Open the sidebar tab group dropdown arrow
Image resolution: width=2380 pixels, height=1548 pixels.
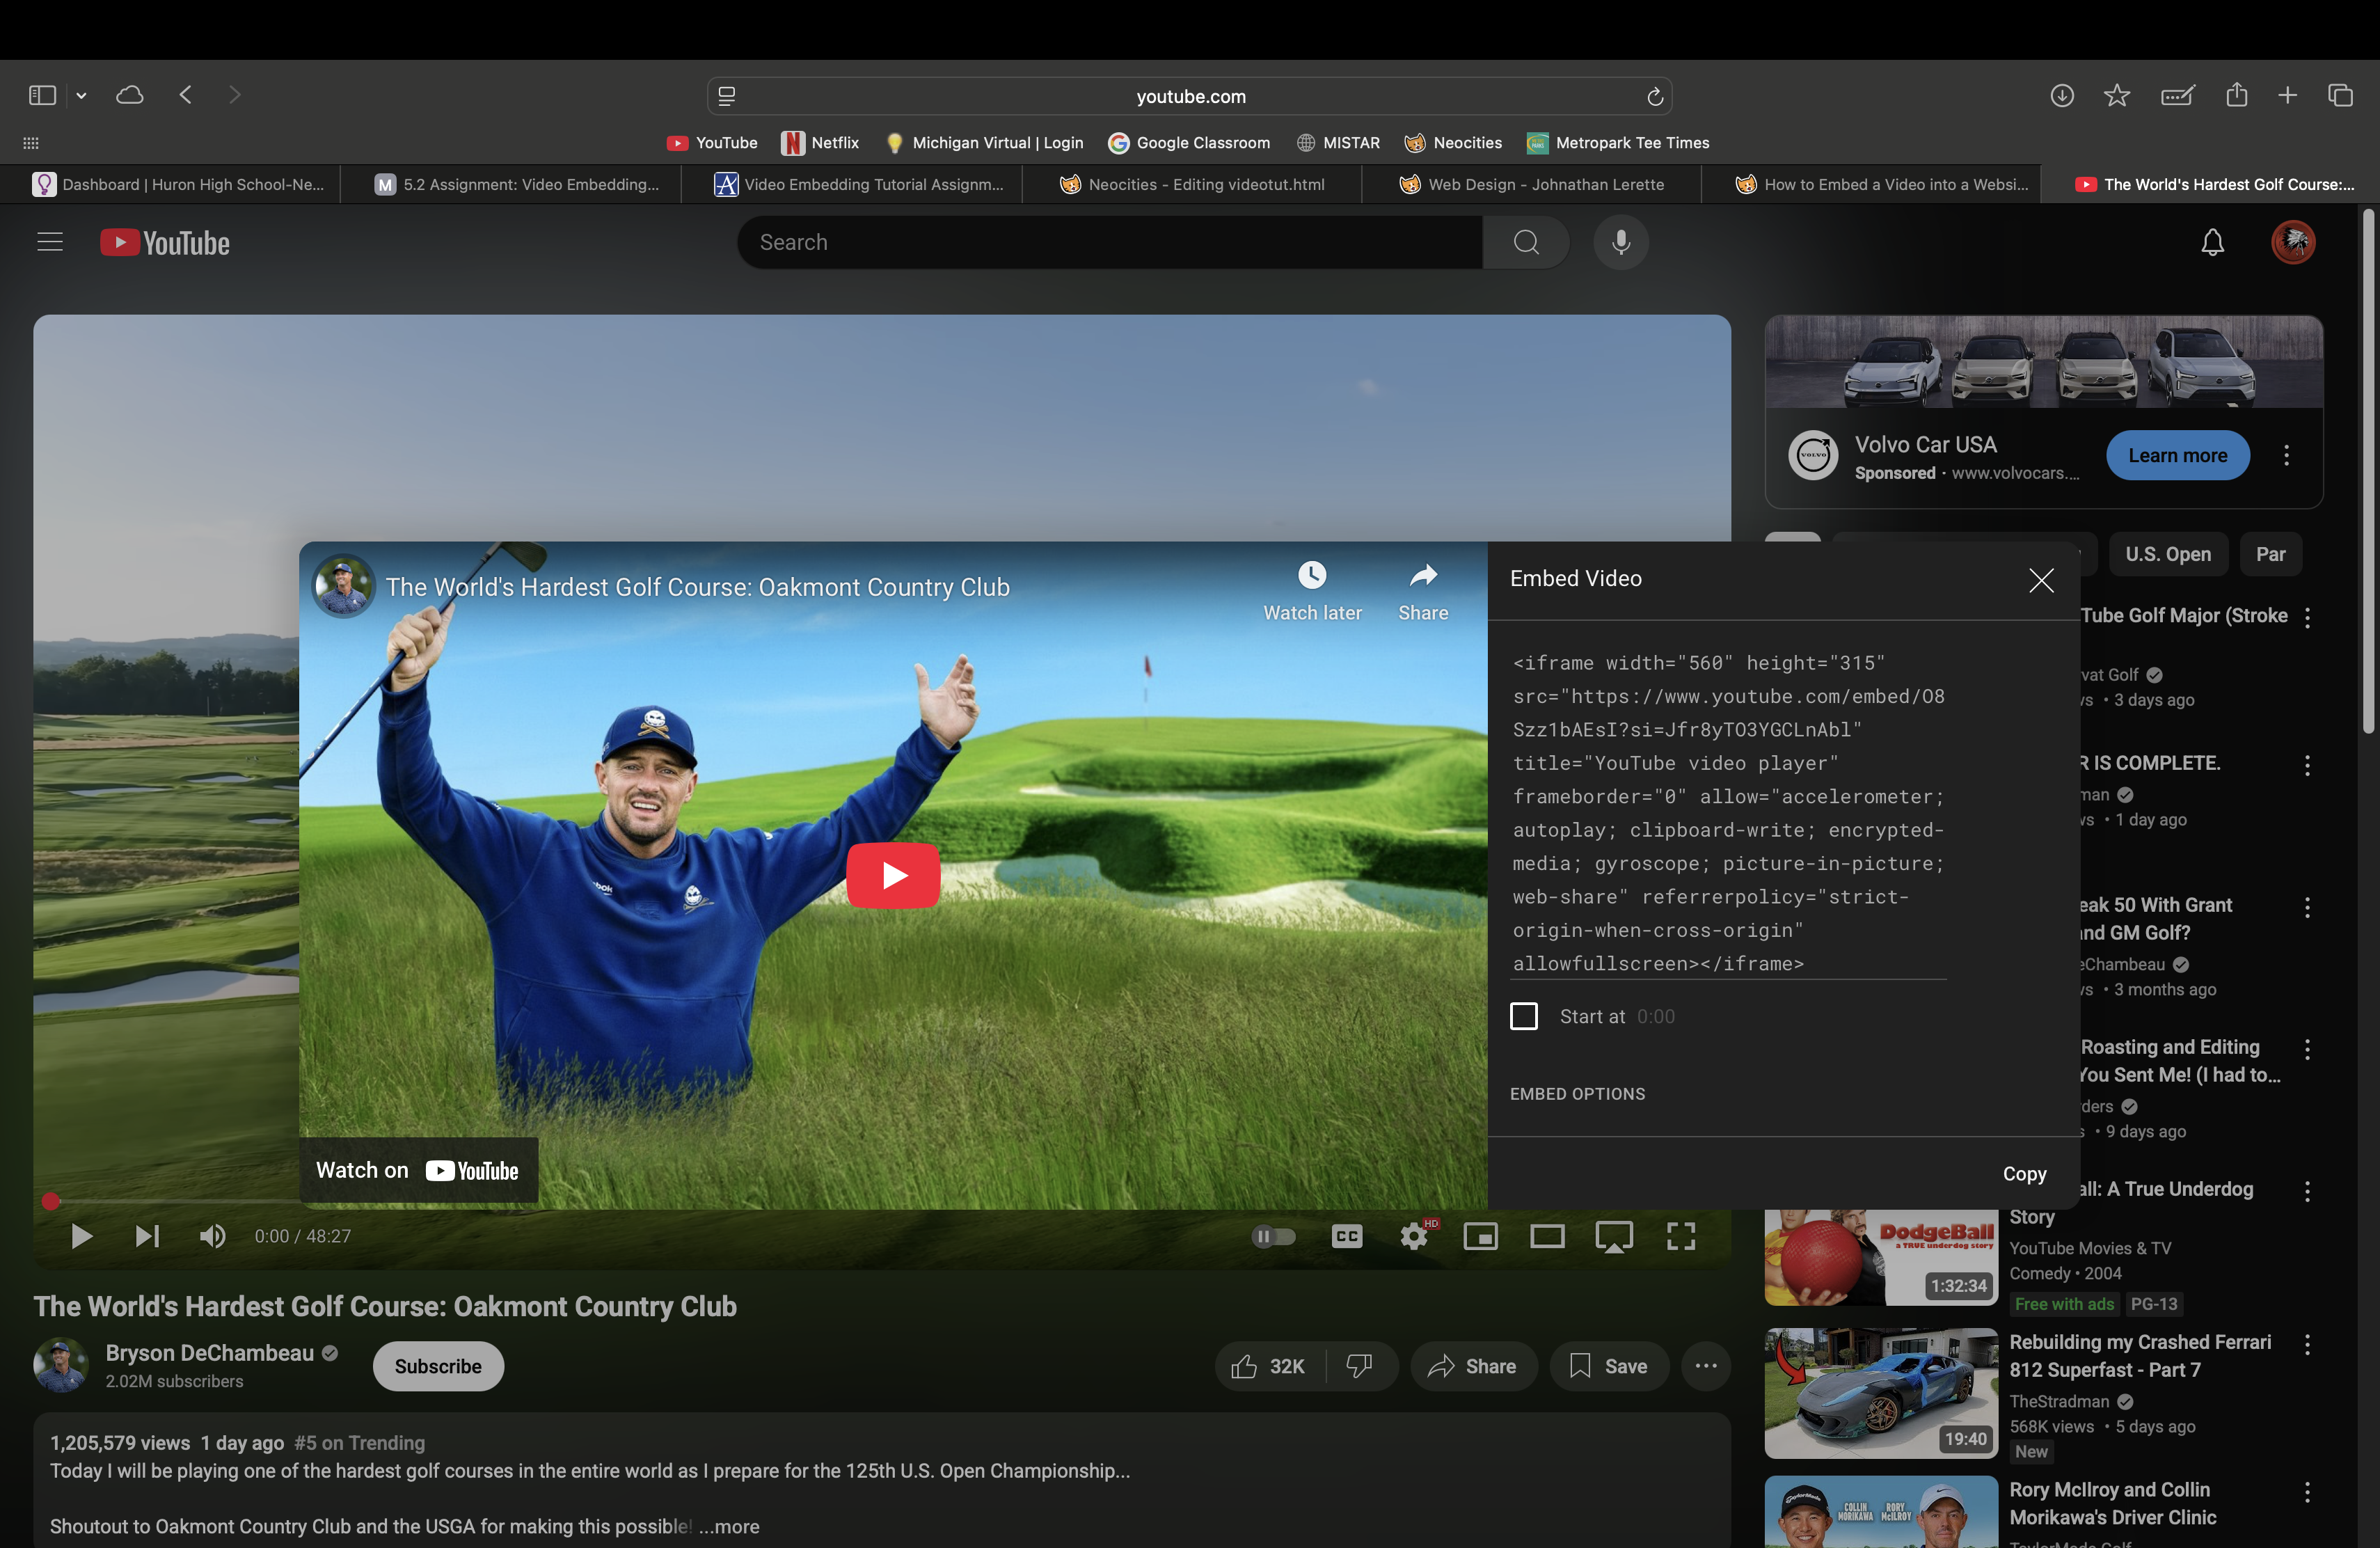82,96
